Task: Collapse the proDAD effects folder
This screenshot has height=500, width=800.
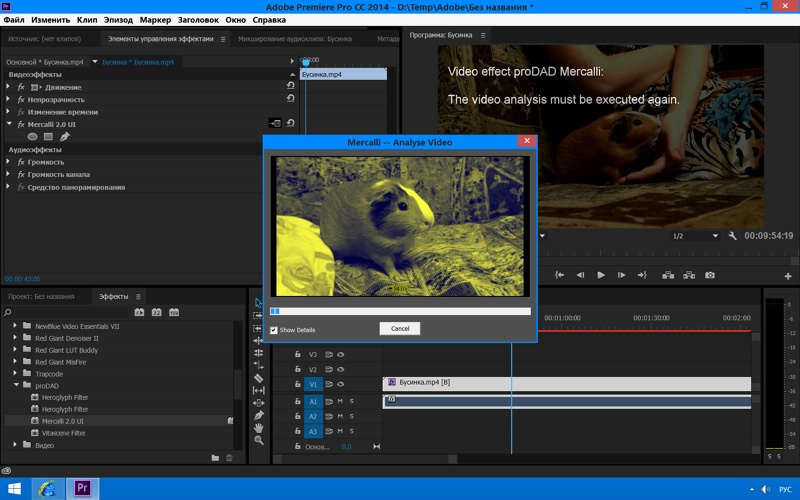Action: (x=16, y=385)
